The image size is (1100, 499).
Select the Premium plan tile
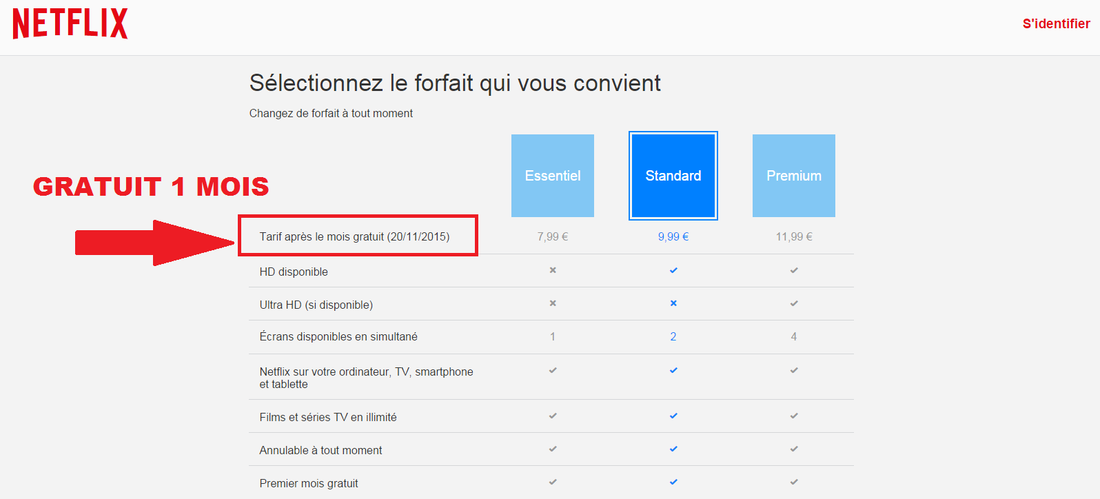point(793,175)
